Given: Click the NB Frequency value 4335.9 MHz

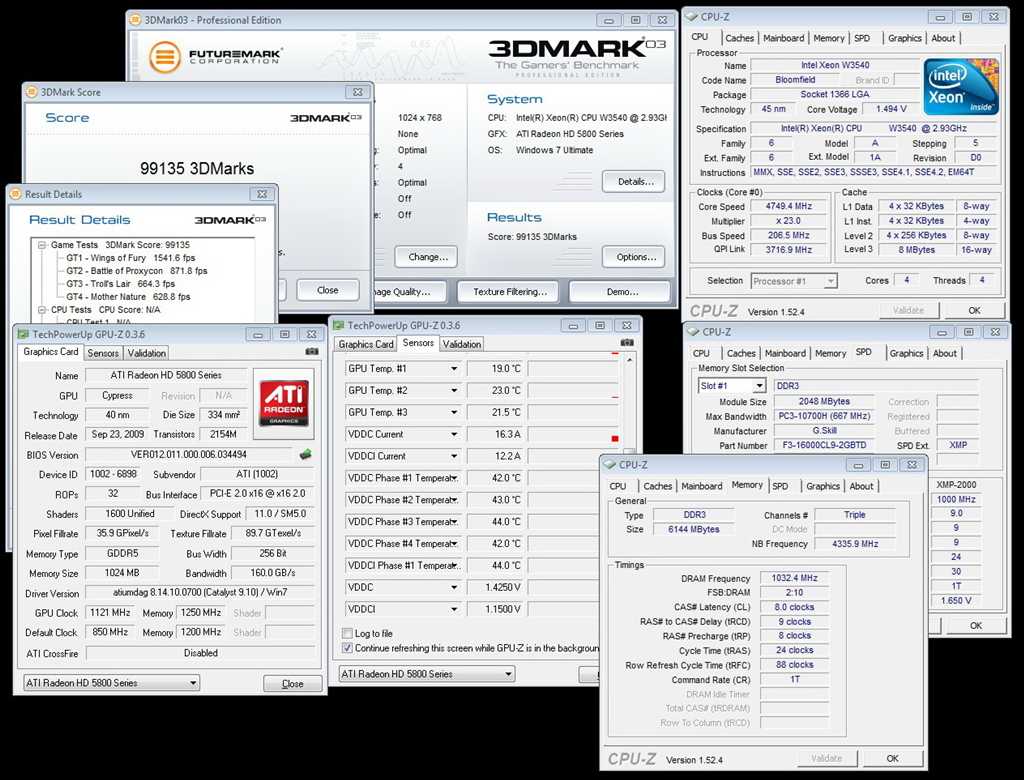Looking at the screenshot, I should point(855,544).
